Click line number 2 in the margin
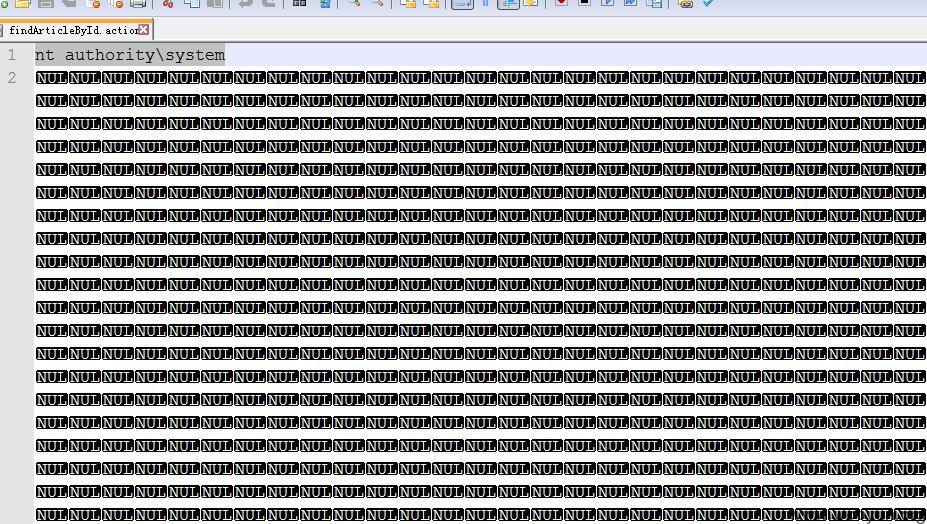The height and width of the screenshot is (524, 927). click(x=12, y=77)
